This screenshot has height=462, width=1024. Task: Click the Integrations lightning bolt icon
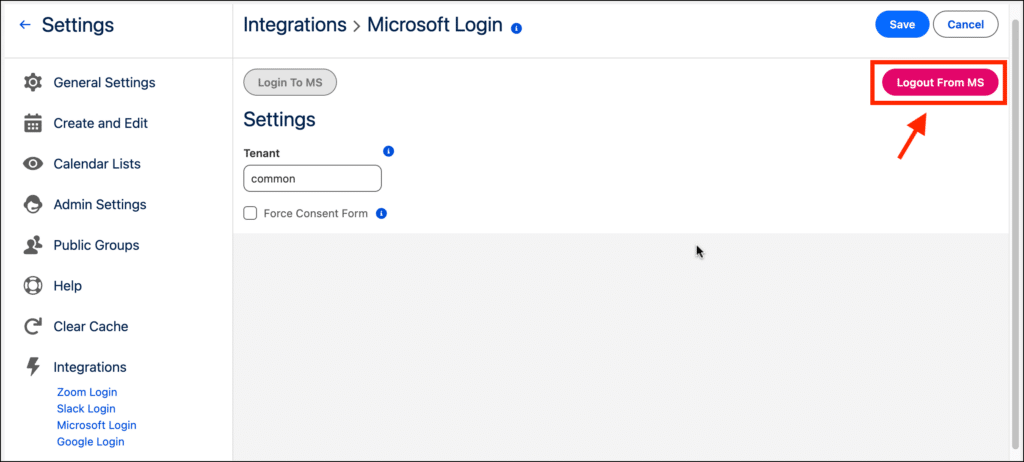(x=33, y=367)
